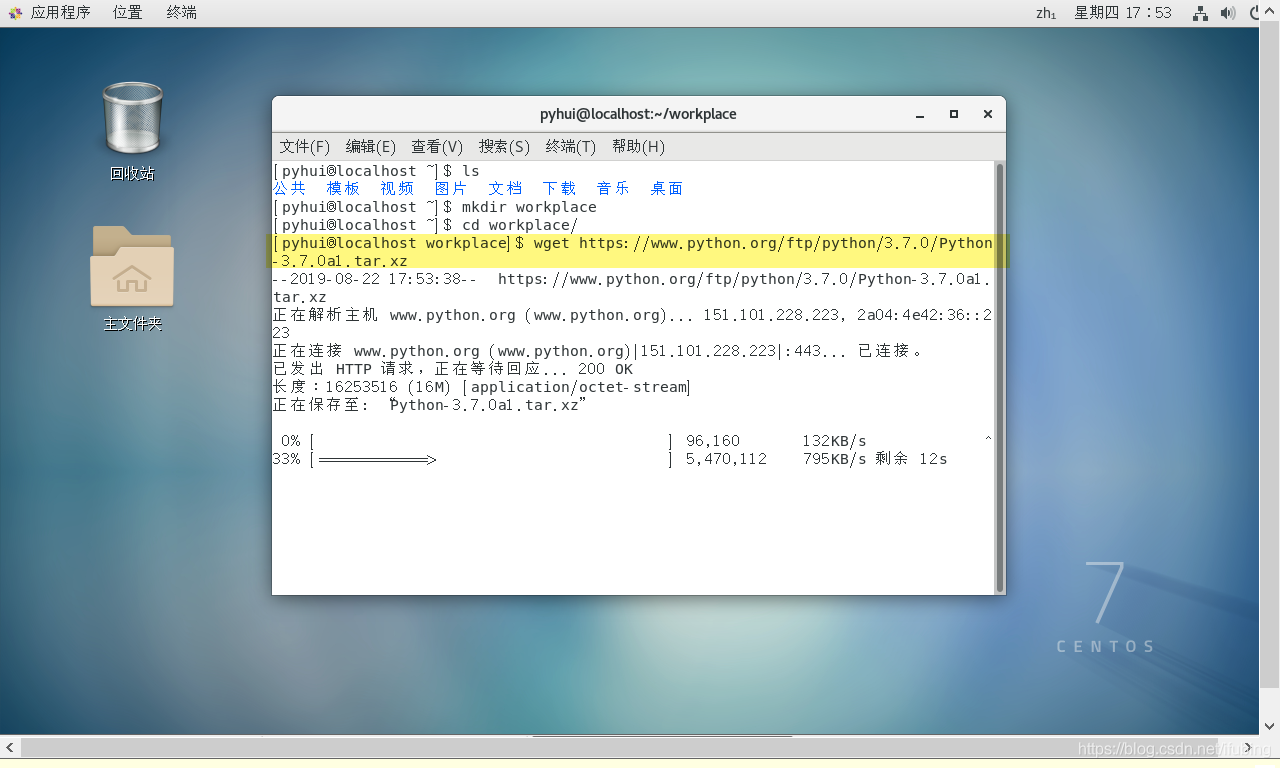
Task: Open the 文件(F) menu
Action: [304, 146]
